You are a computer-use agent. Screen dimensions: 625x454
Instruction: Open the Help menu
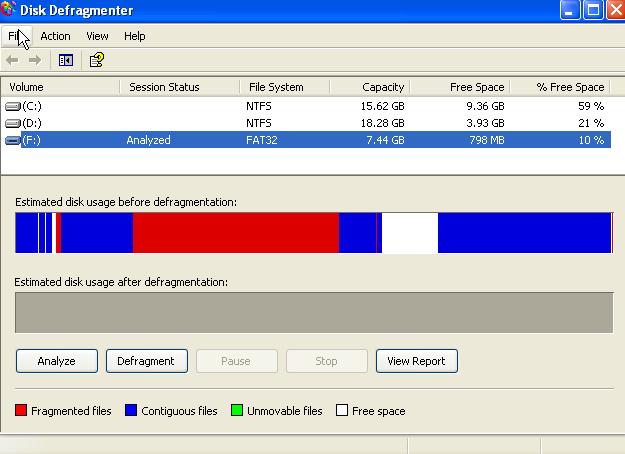135,36
